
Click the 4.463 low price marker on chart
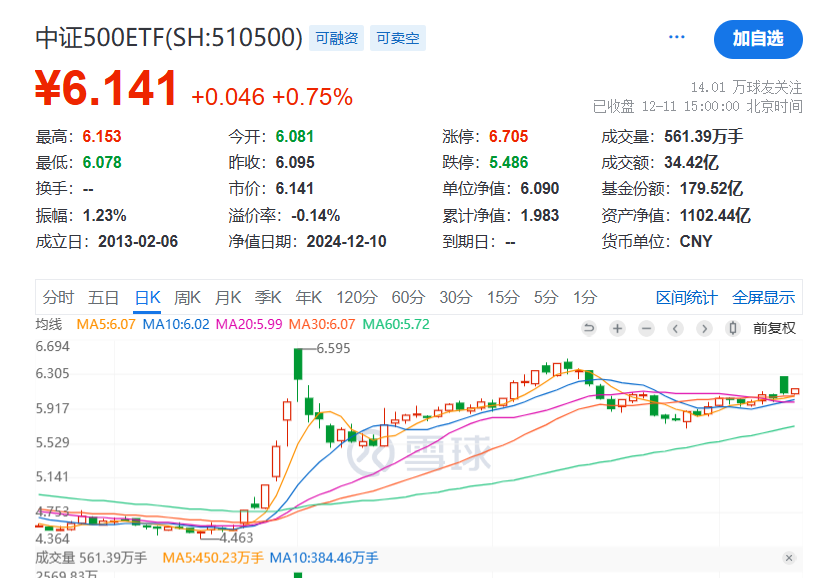pyautogui.click(x=236, y=537)
